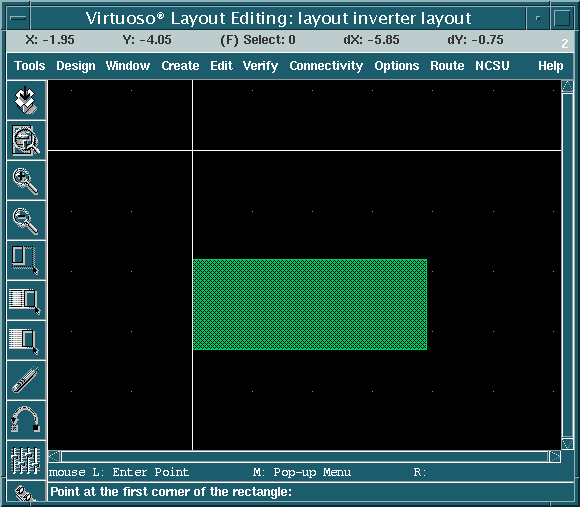Image resolution: width=580 pixels, height=507 pixels.
Task: Open the Properties icon in the toolbar
Action: pyautogui.click(x=26, y=460)
